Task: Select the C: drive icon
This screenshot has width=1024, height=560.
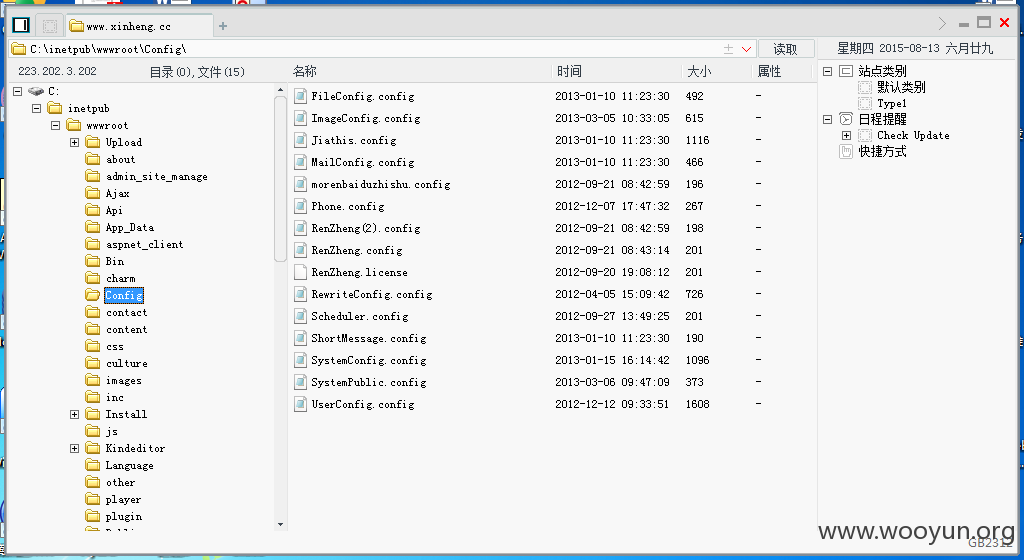Action: (36, 91)
